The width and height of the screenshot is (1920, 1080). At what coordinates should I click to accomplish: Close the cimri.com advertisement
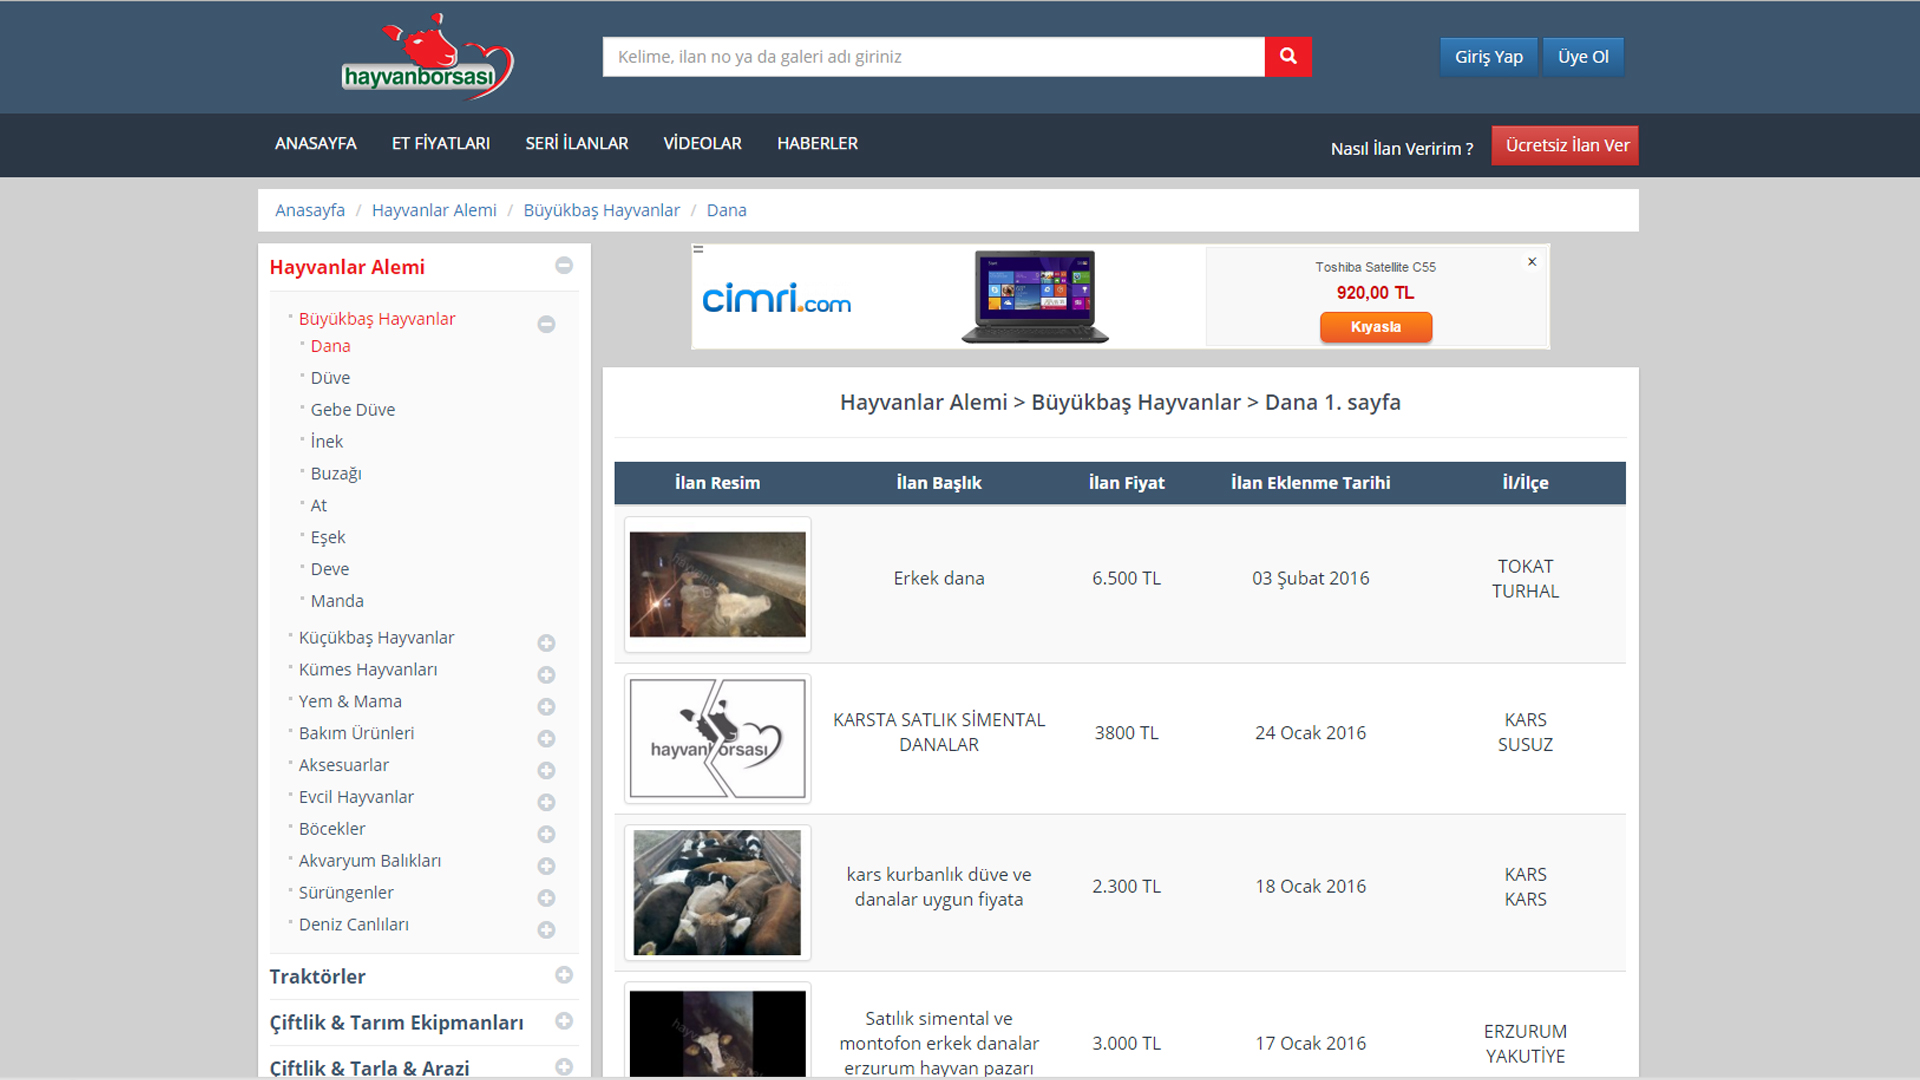tap(1531, 262)
